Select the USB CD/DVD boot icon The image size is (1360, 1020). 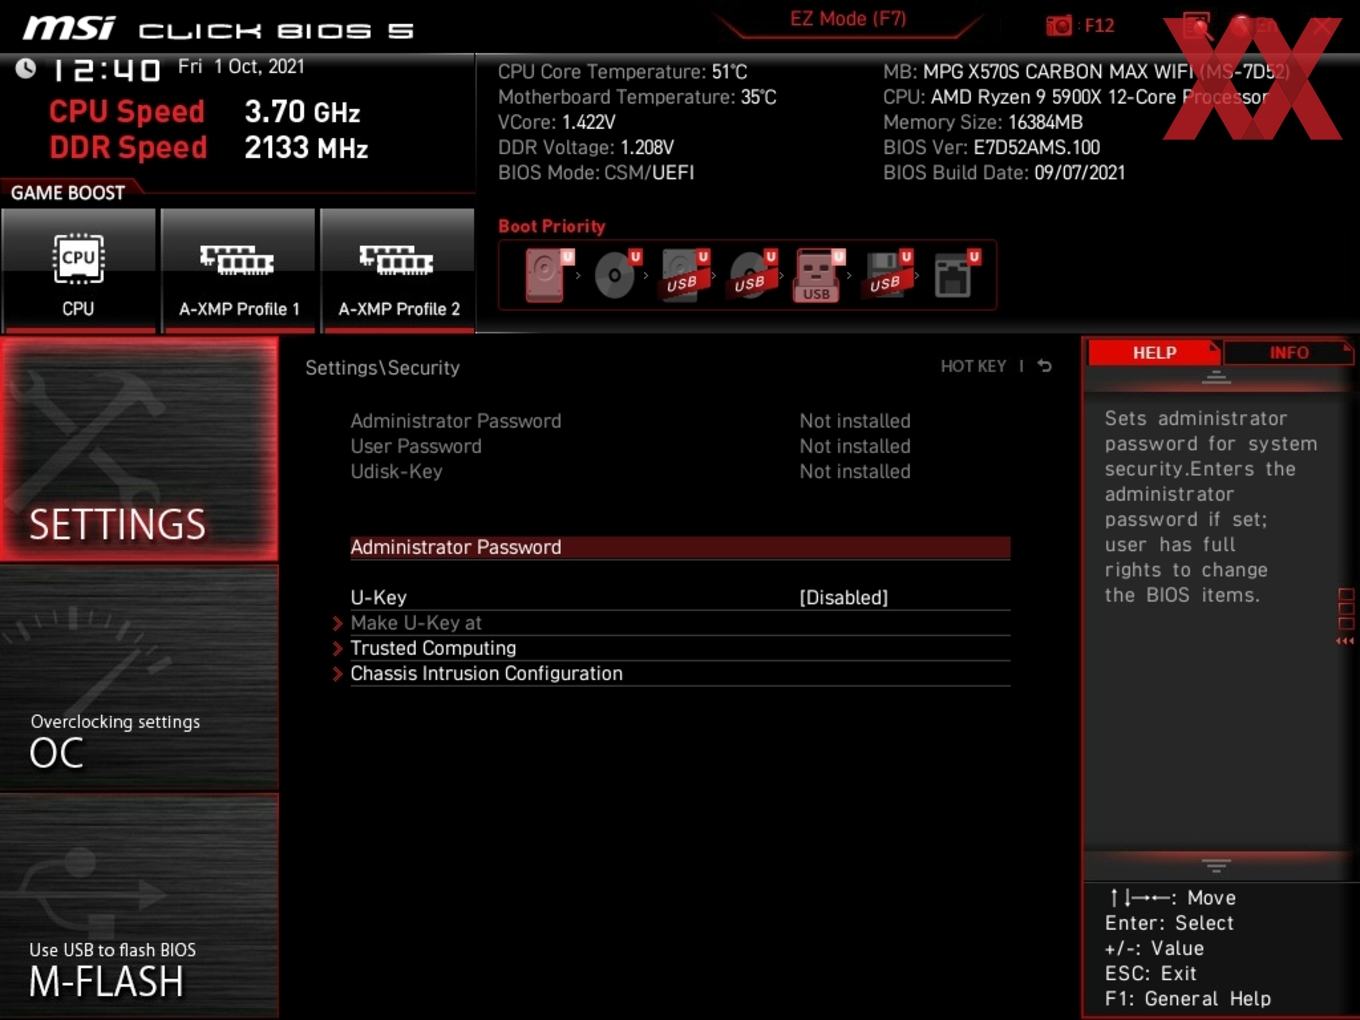coord(752,275)
